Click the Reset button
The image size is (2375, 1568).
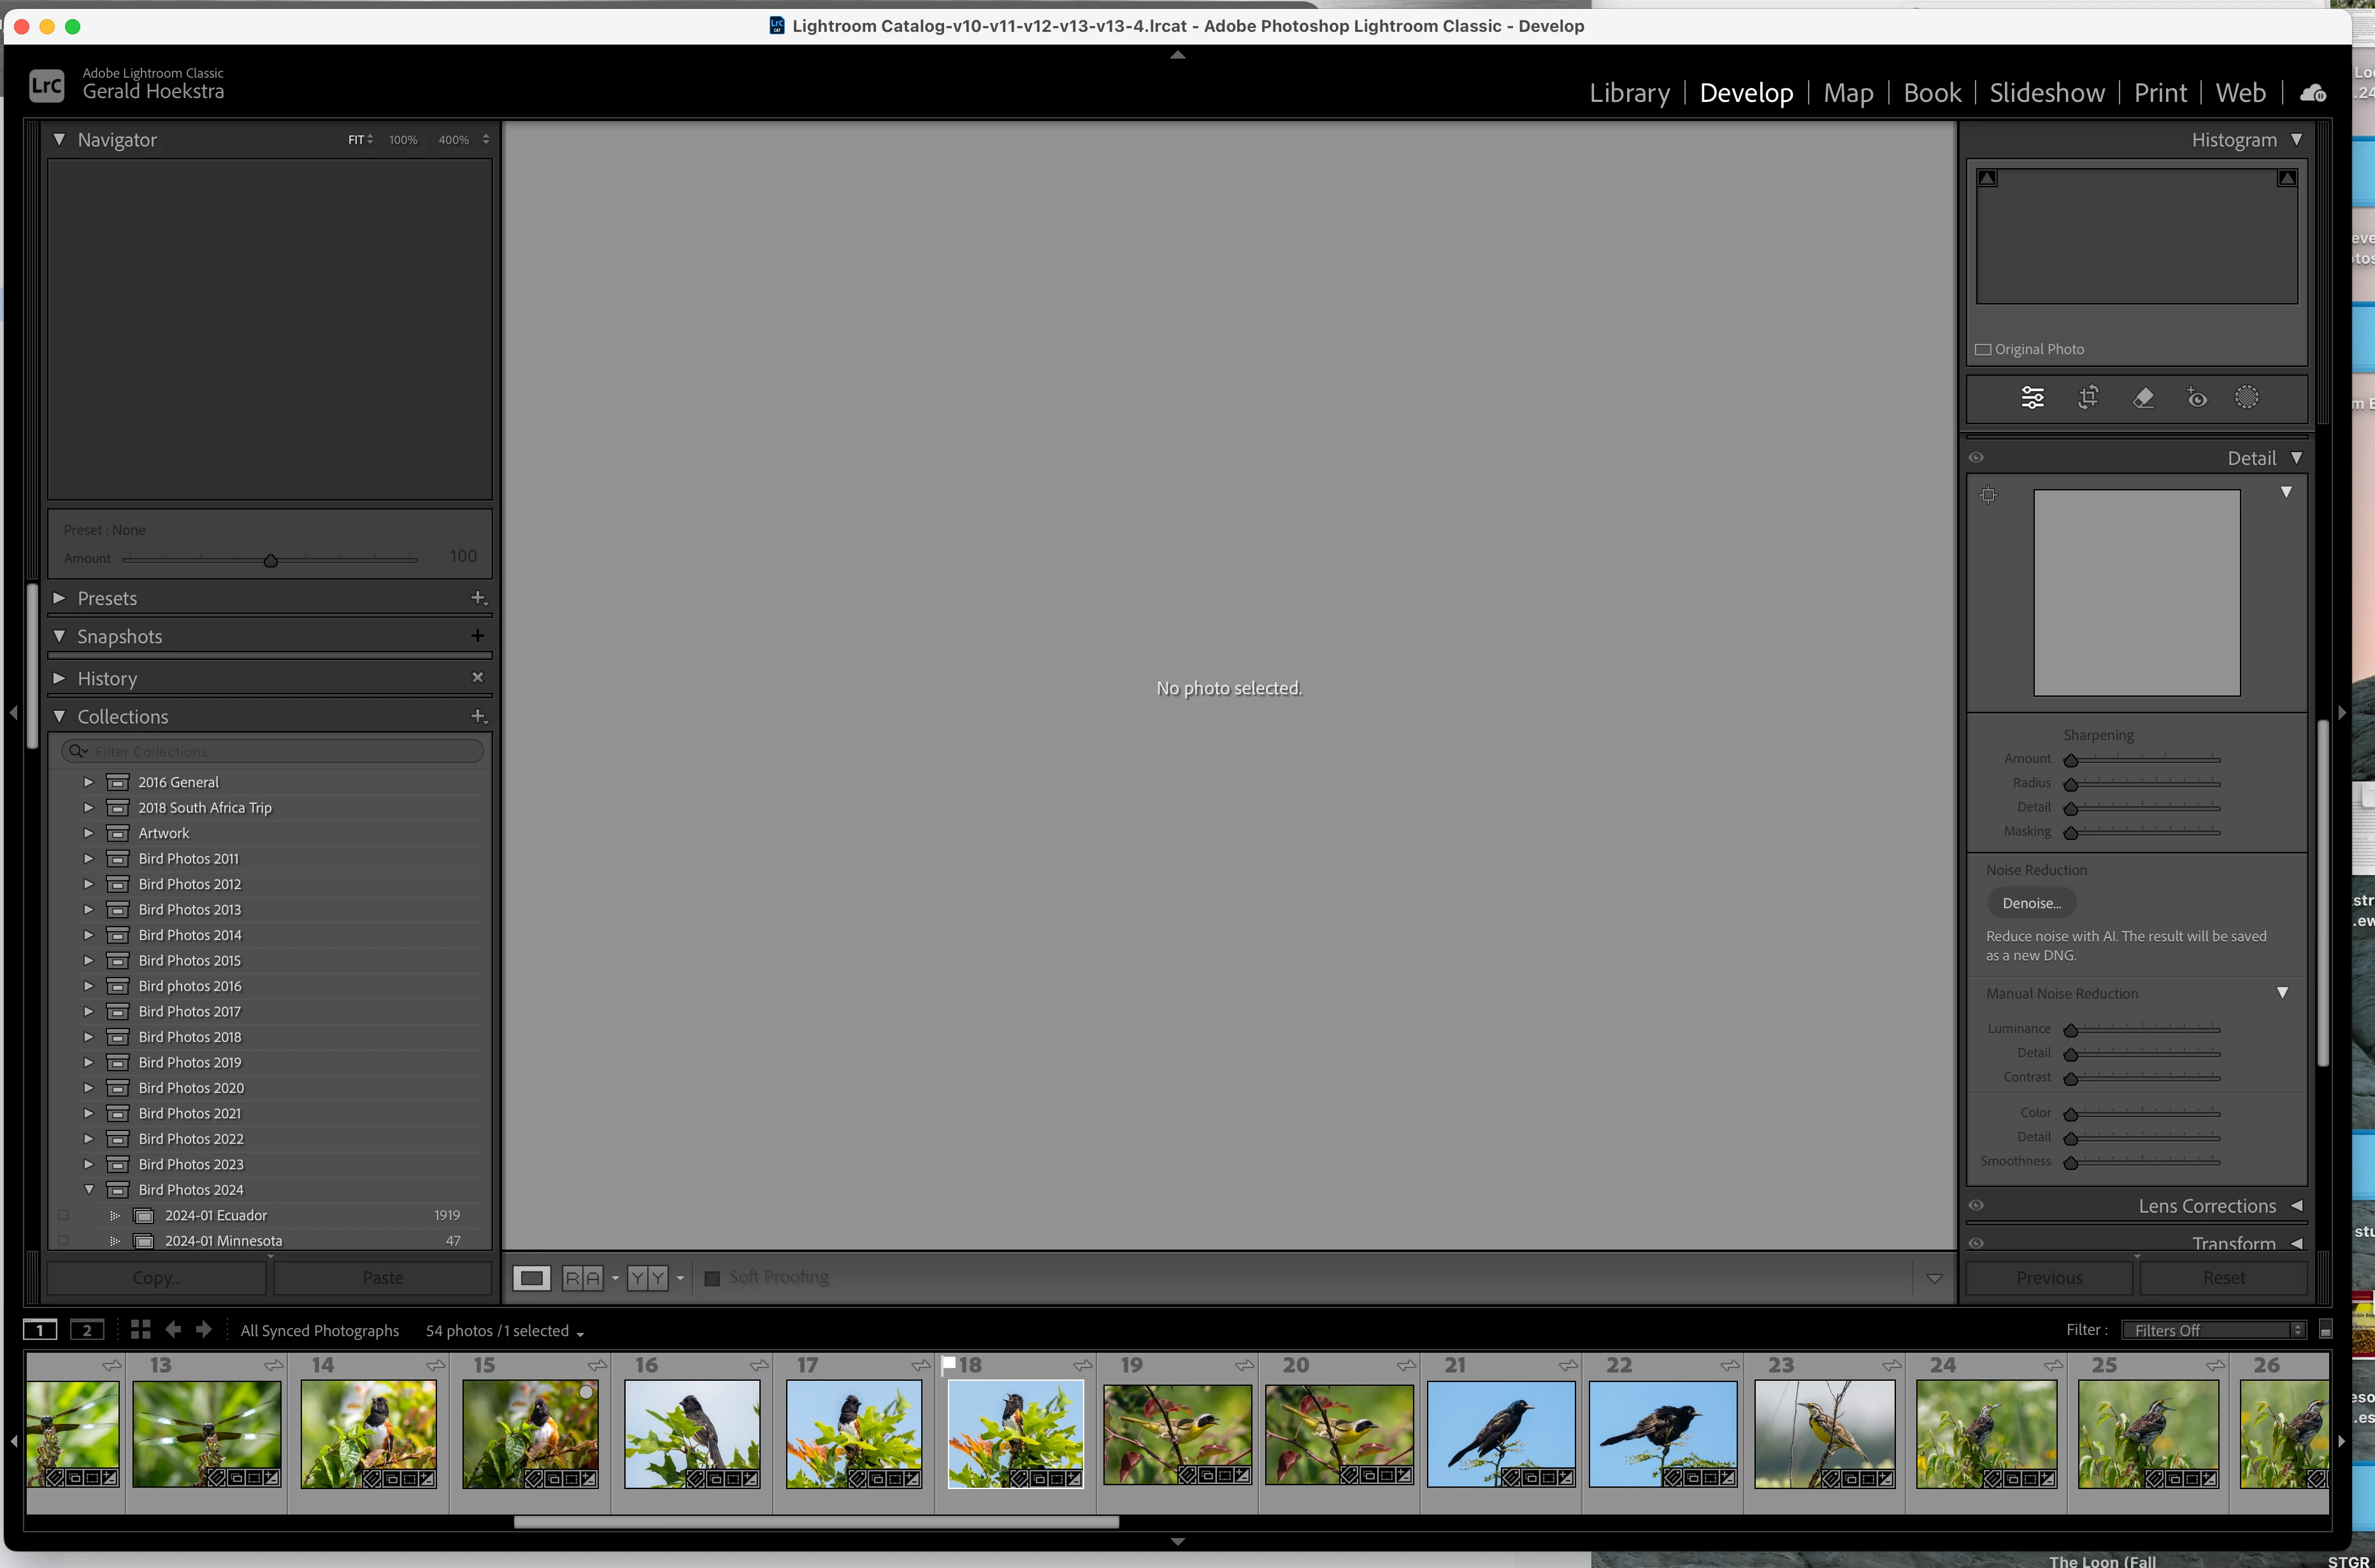coord(2223,1278)
